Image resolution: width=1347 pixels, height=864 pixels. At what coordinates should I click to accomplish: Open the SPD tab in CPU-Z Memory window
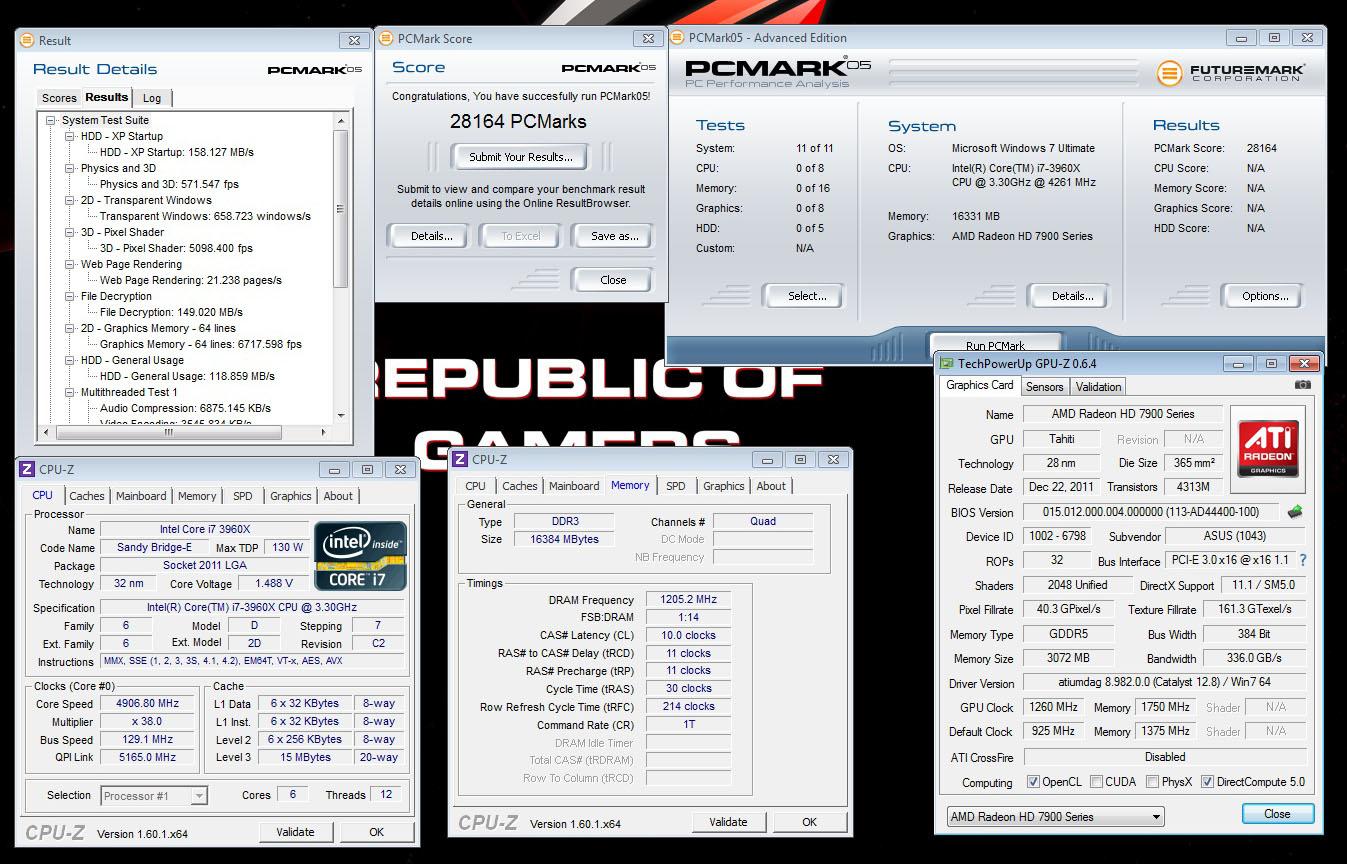click(676, 486)
